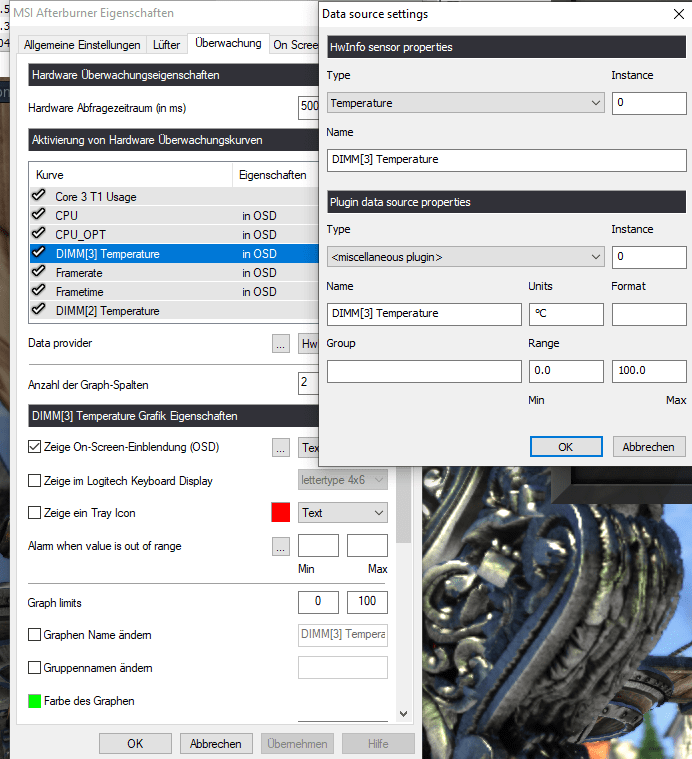
Task: Click the Kurve column header
Action: (131, 175)
